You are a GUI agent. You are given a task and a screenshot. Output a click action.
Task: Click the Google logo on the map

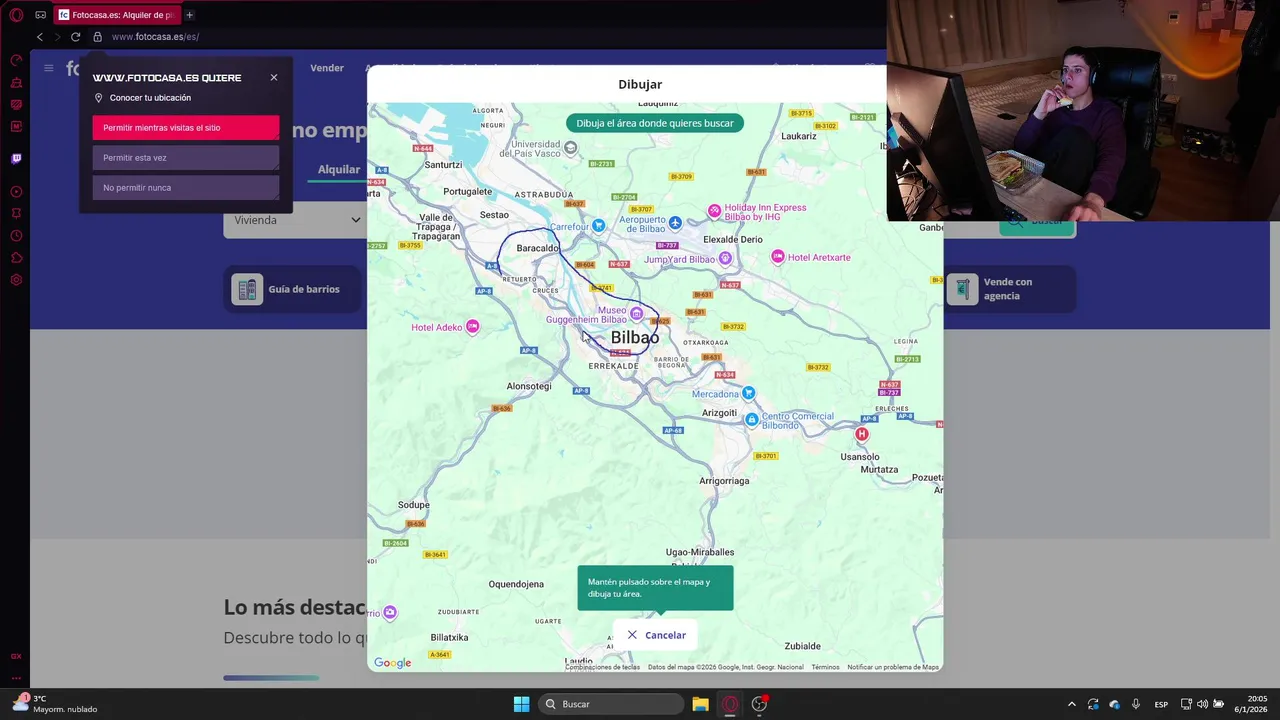tap(392, 663)
